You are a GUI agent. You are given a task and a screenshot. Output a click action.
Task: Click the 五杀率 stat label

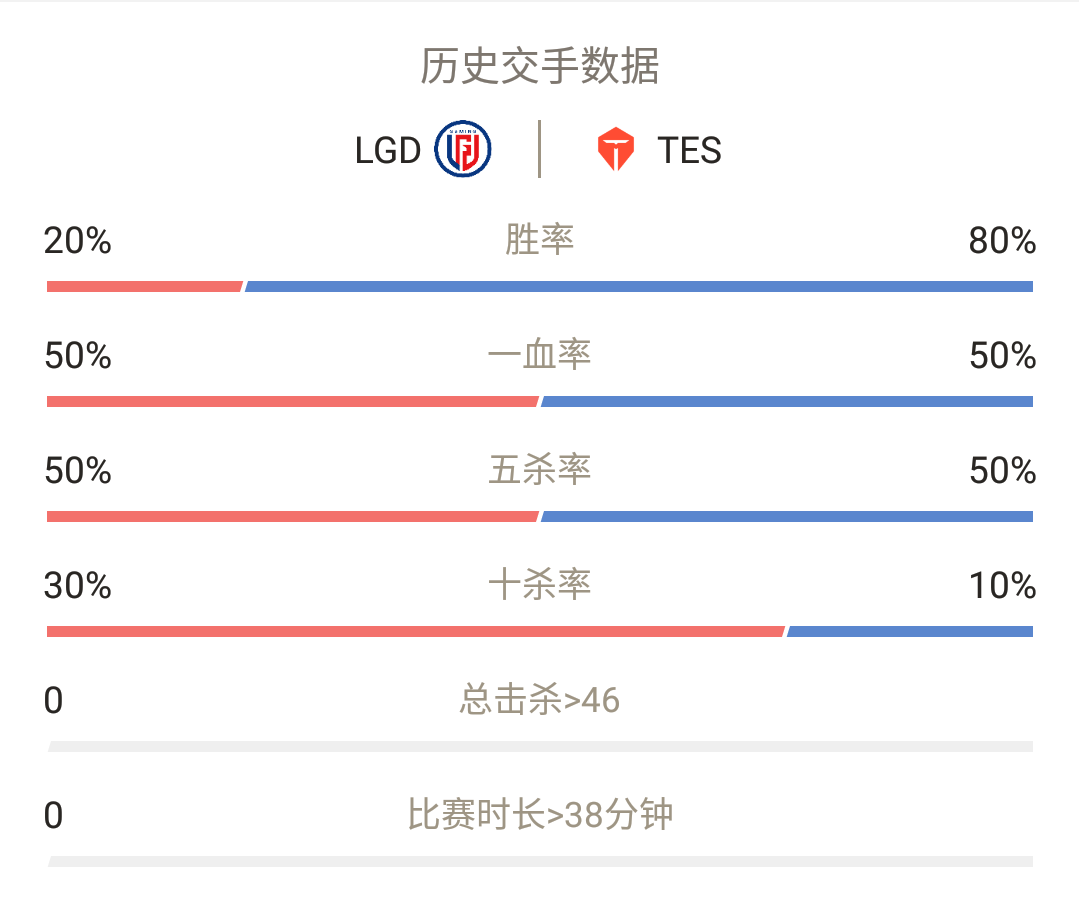[540, 469]
